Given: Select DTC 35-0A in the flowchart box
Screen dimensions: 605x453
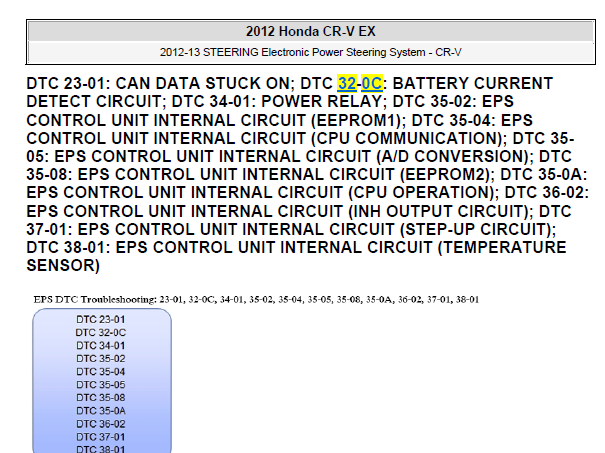Looking at the screenshot, I should pos(101,411).
